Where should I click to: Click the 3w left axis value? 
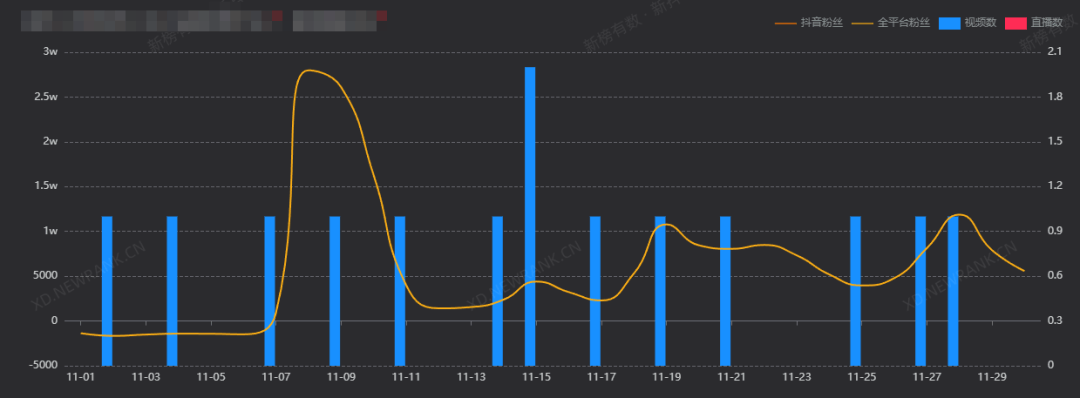point(50,52)
